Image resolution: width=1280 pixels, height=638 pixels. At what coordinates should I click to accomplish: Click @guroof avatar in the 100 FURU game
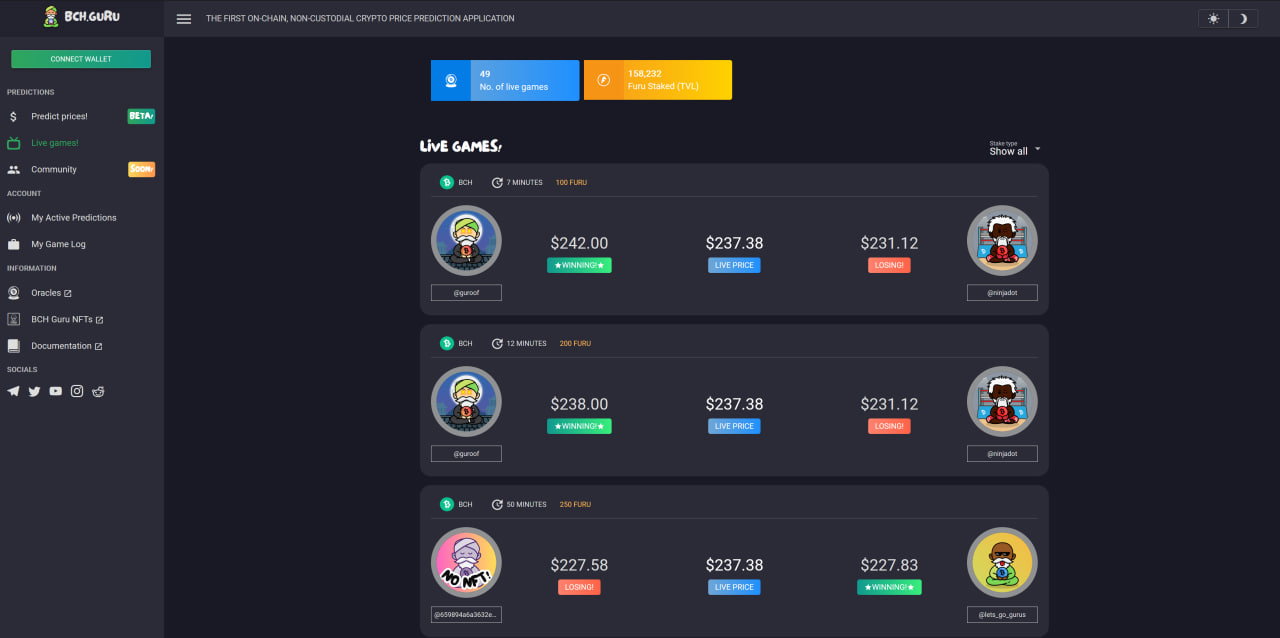(466, 240)
